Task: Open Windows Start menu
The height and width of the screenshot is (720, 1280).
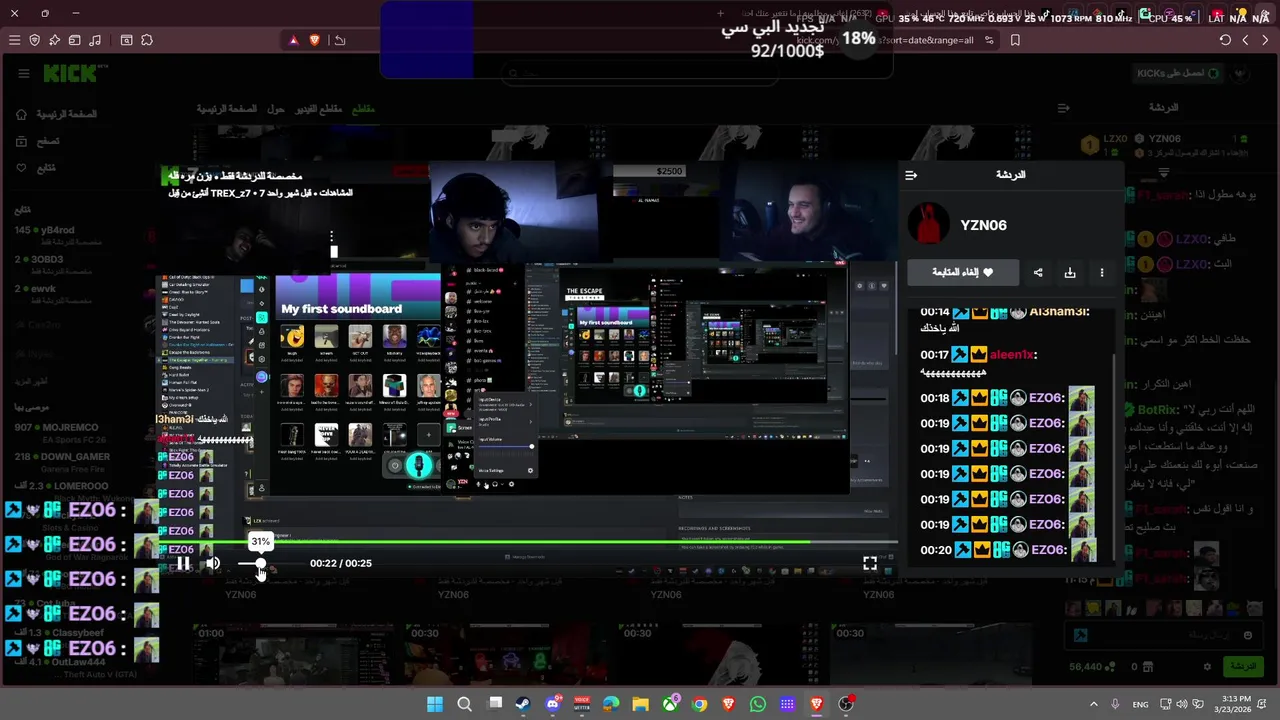Action: [435, 704]
